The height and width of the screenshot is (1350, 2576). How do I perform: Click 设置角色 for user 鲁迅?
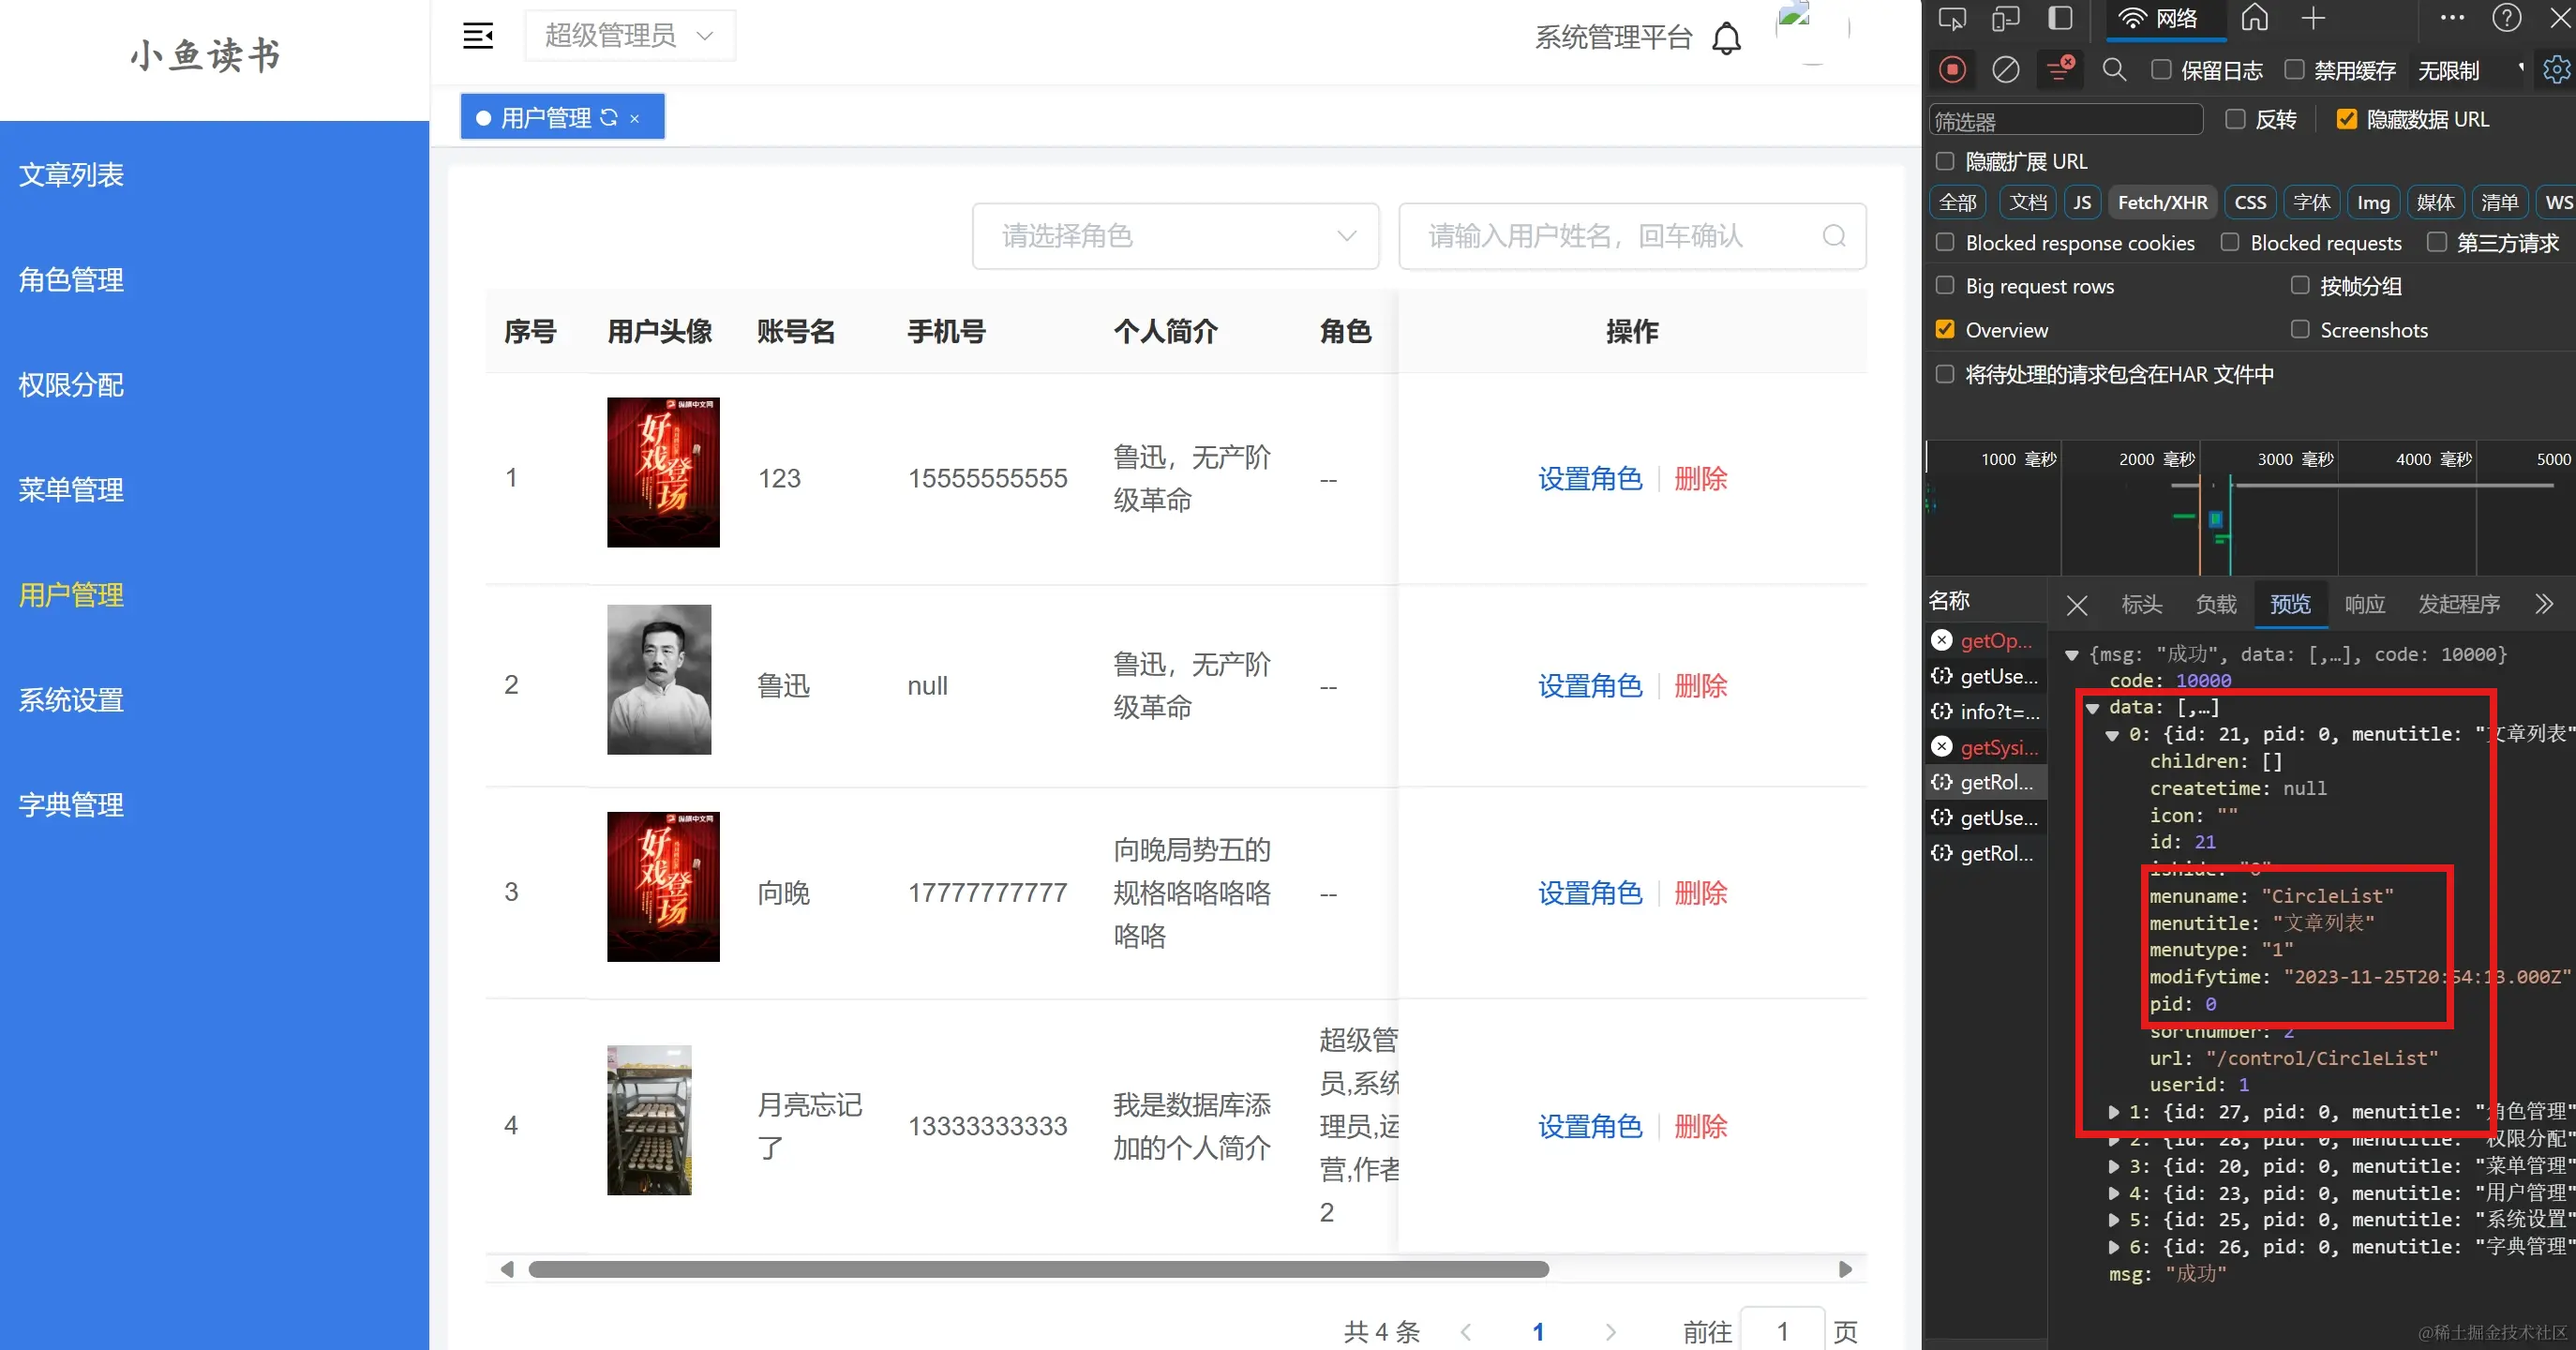(1589, 686)
